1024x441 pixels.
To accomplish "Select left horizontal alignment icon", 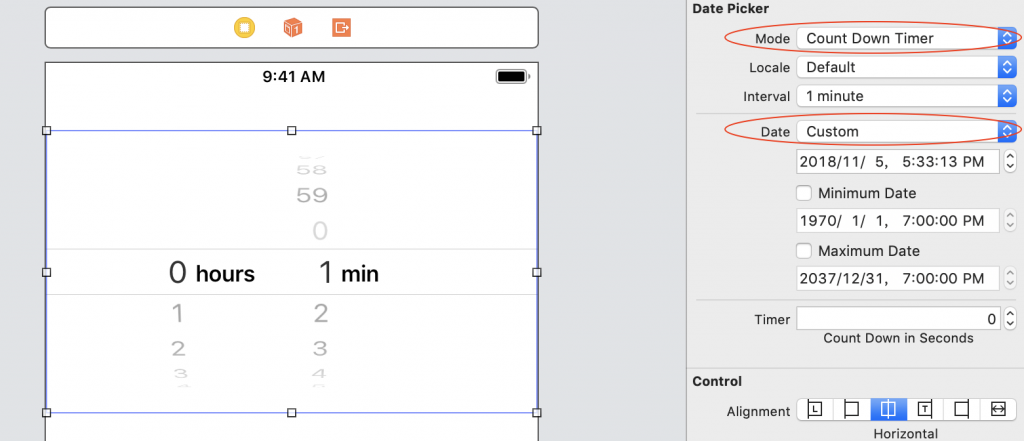I will tap(852, 409).
